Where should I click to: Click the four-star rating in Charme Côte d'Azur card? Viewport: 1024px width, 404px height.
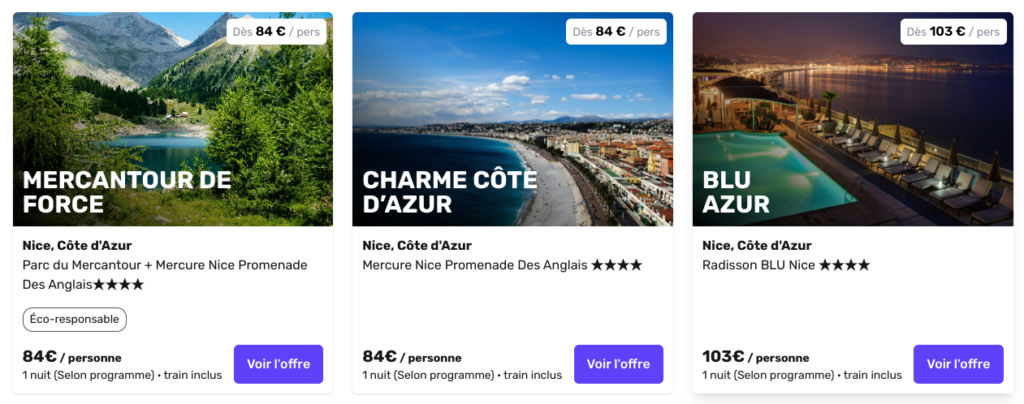pyautogui.click(x=616, y=265)
